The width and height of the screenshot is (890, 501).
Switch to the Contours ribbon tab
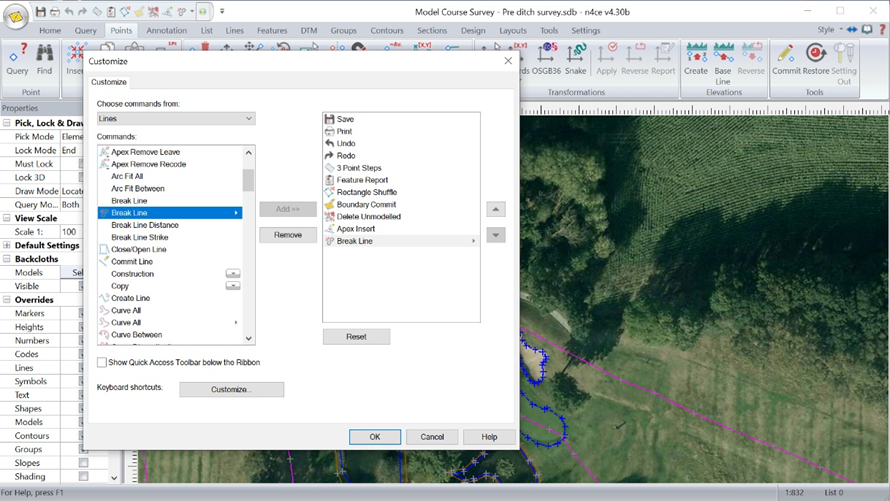tap(387, 31)
